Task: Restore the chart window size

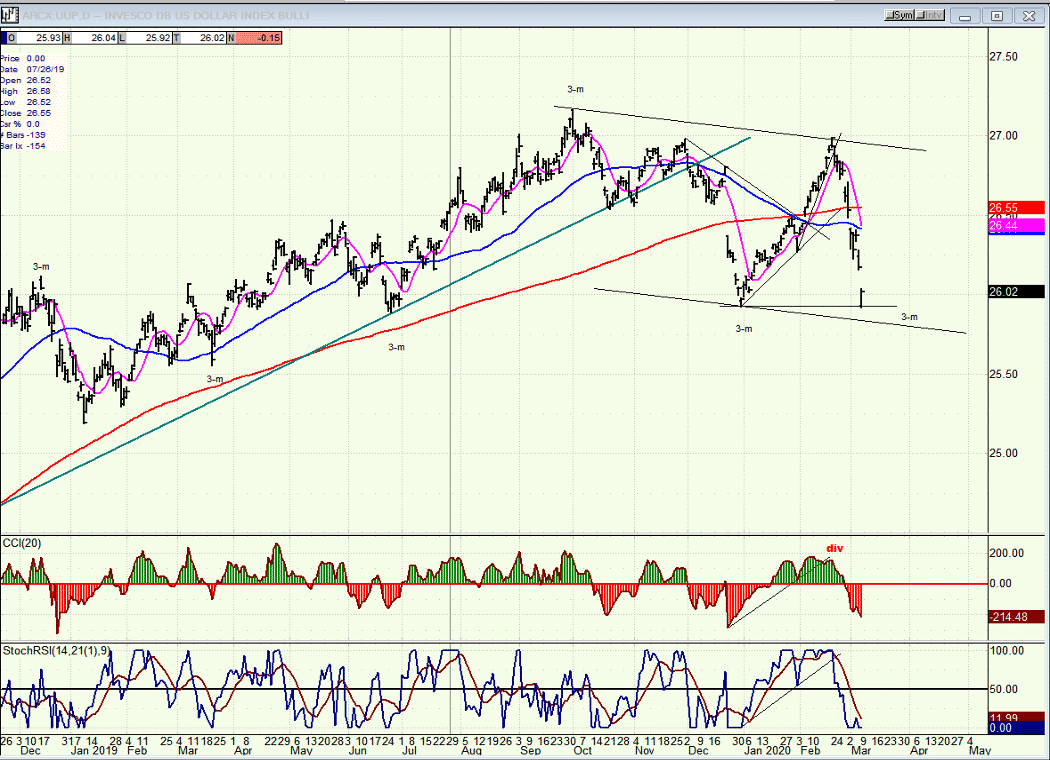Action: click(x=996, y=16)
